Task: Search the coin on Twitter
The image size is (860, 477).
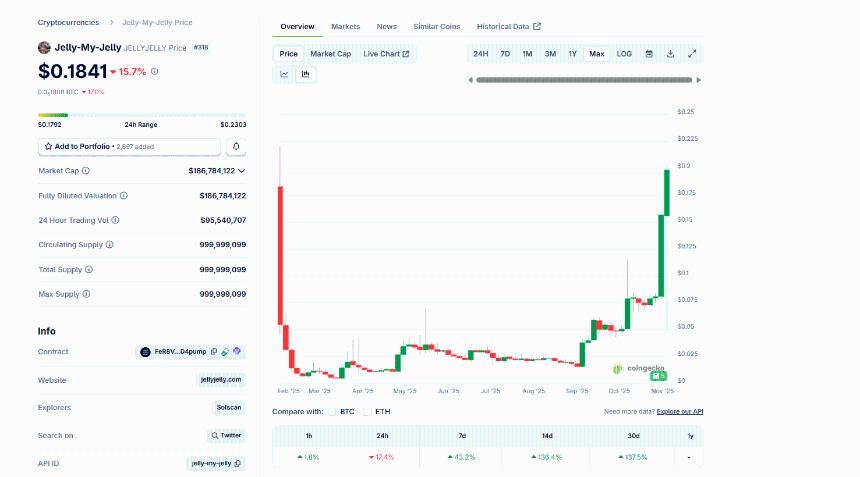Action: pyautogui.click(x=226, y=435)
